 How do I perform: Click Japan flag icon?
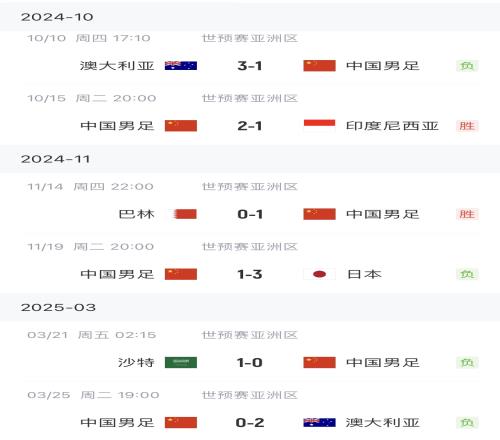click(319, 274)
